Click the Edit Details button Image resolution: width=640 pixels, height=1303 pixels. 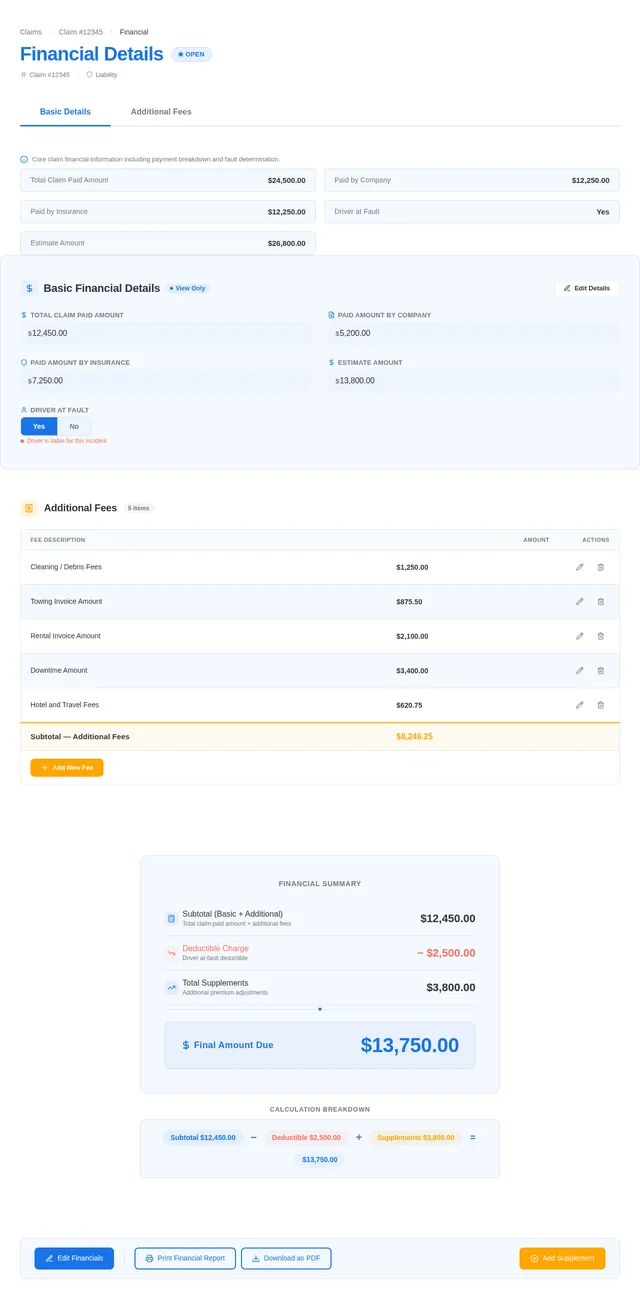587,288
